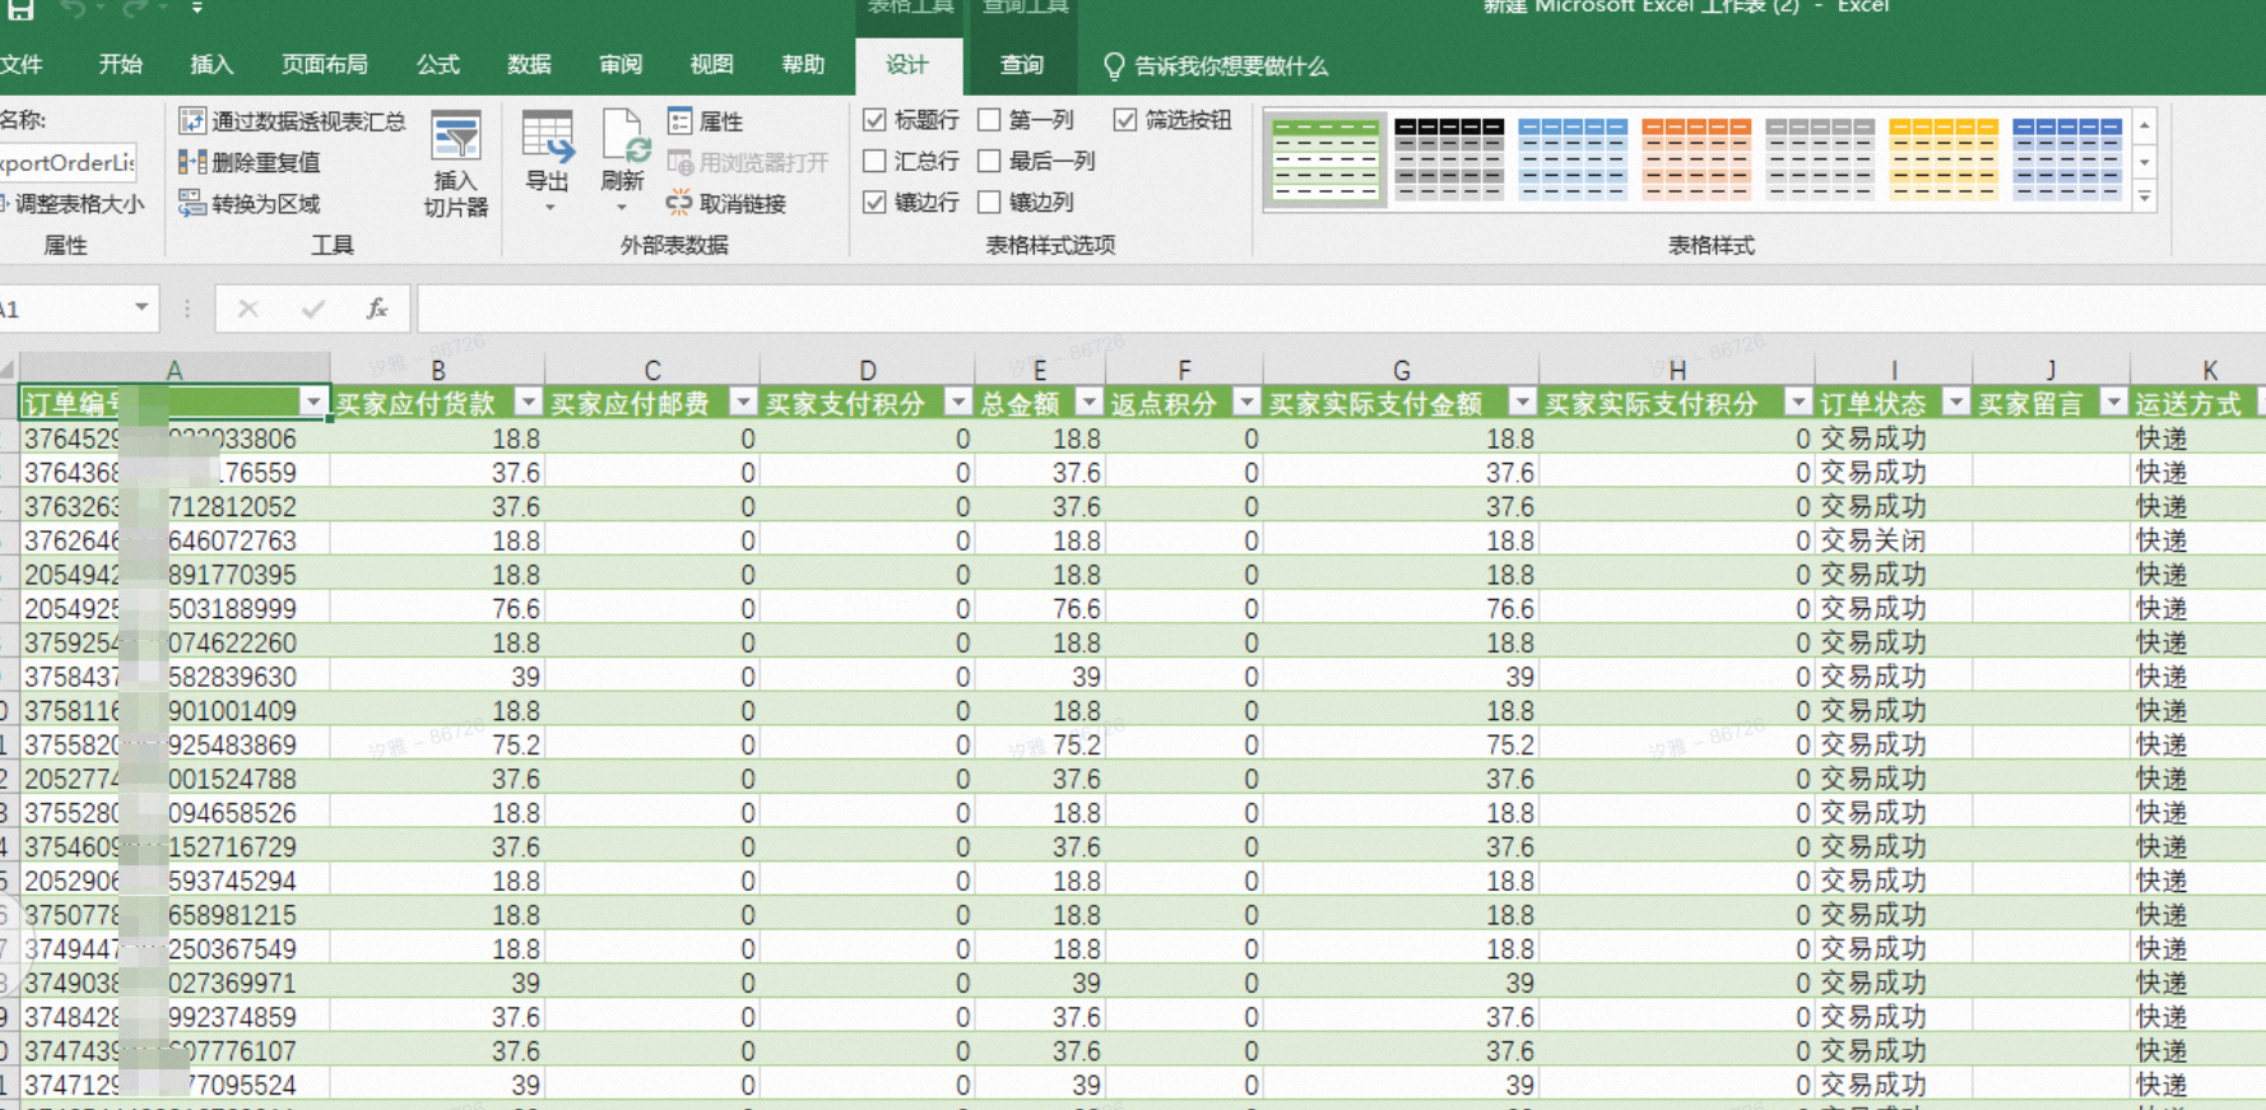
Task: Click Summarize with PivotTable (通过数据透视表汇总)
Action: tap(292, 122)
